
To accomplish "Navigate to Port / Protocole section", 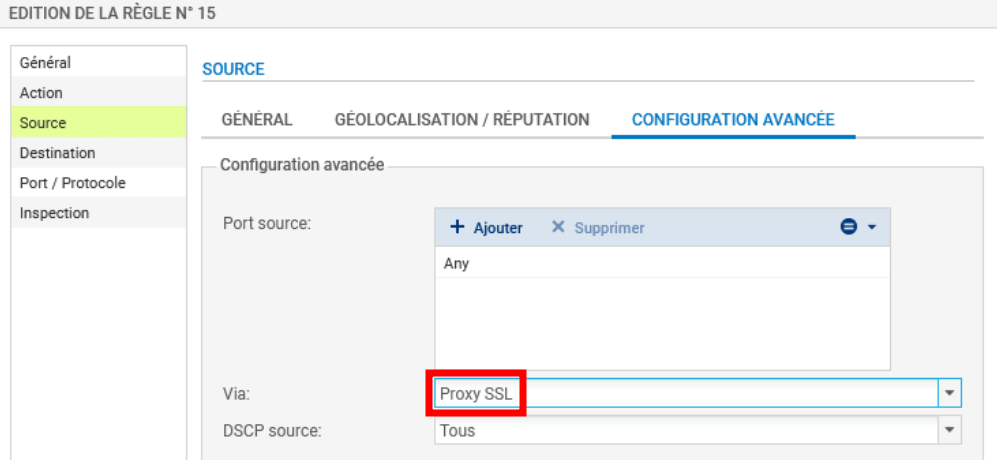I will click(72, 183).
